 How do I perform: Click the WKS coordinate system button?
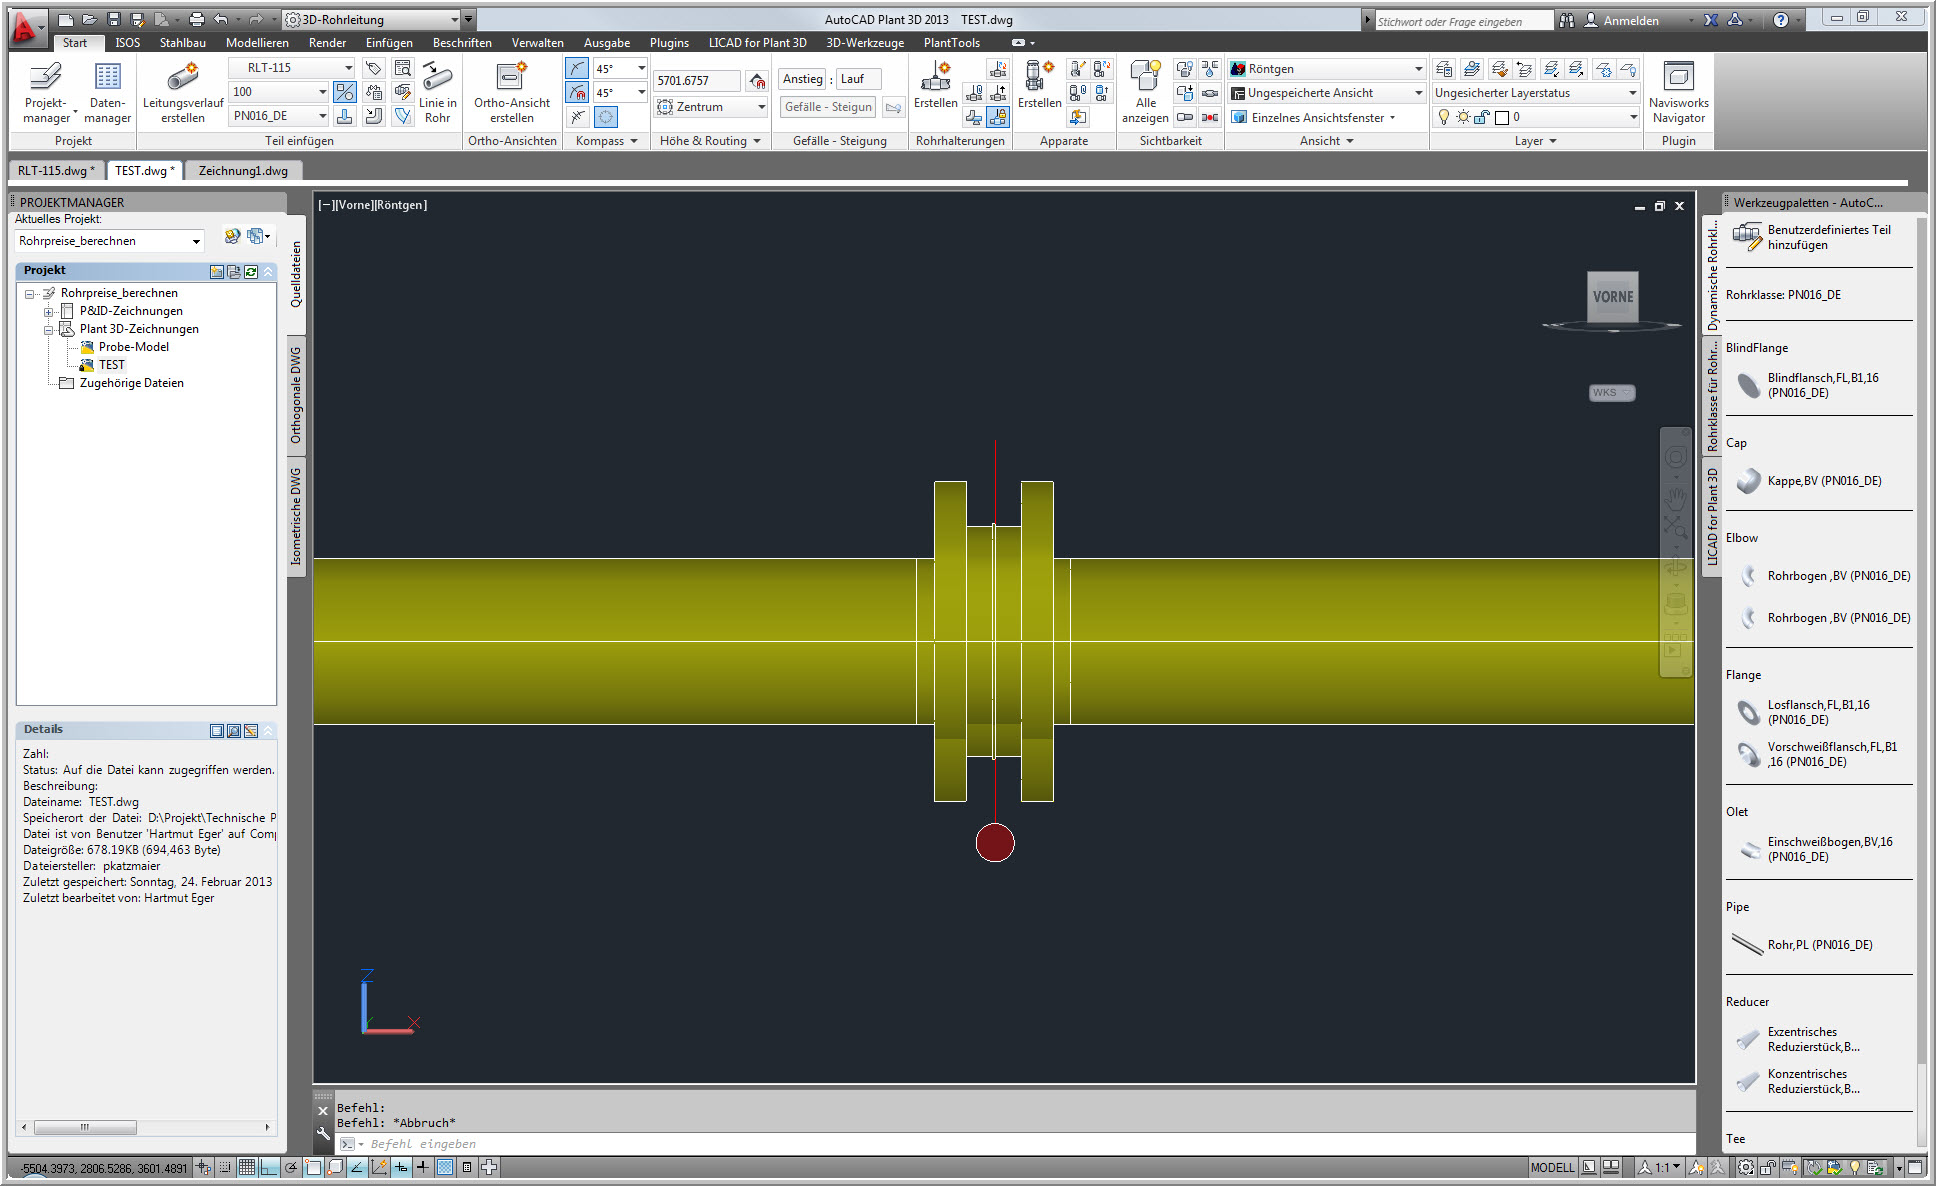pos(1611,393)
